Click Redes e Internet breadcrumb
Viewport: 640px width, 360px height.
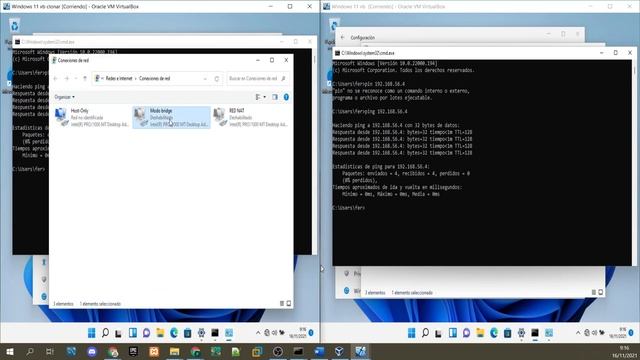tap(119, 78)
